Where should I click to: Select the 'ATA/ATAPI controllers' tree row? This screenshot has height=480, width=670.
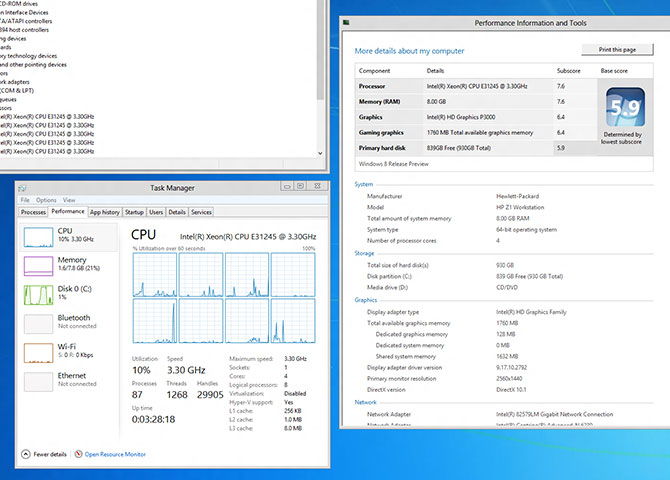pos(26,21)
